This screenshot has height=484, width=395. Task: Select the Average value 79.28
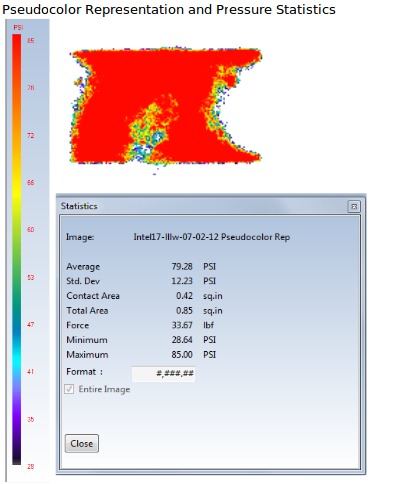(182, 266)
